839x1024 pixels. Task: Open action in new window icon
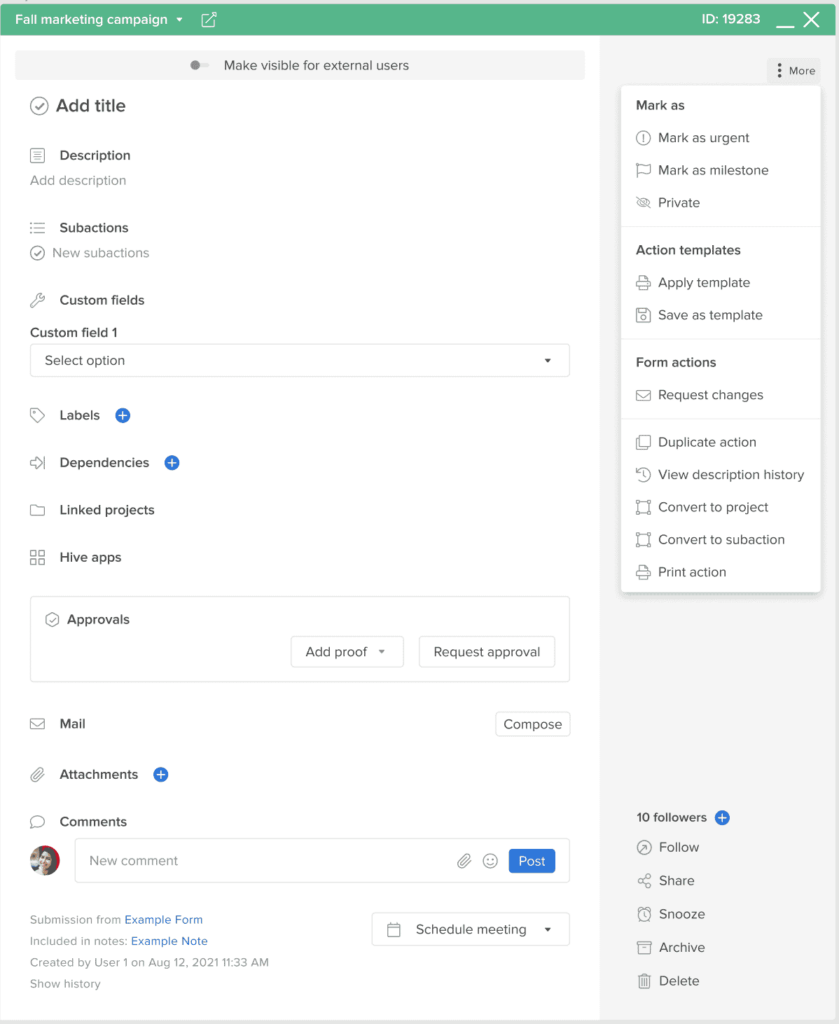tap(208, 20)
